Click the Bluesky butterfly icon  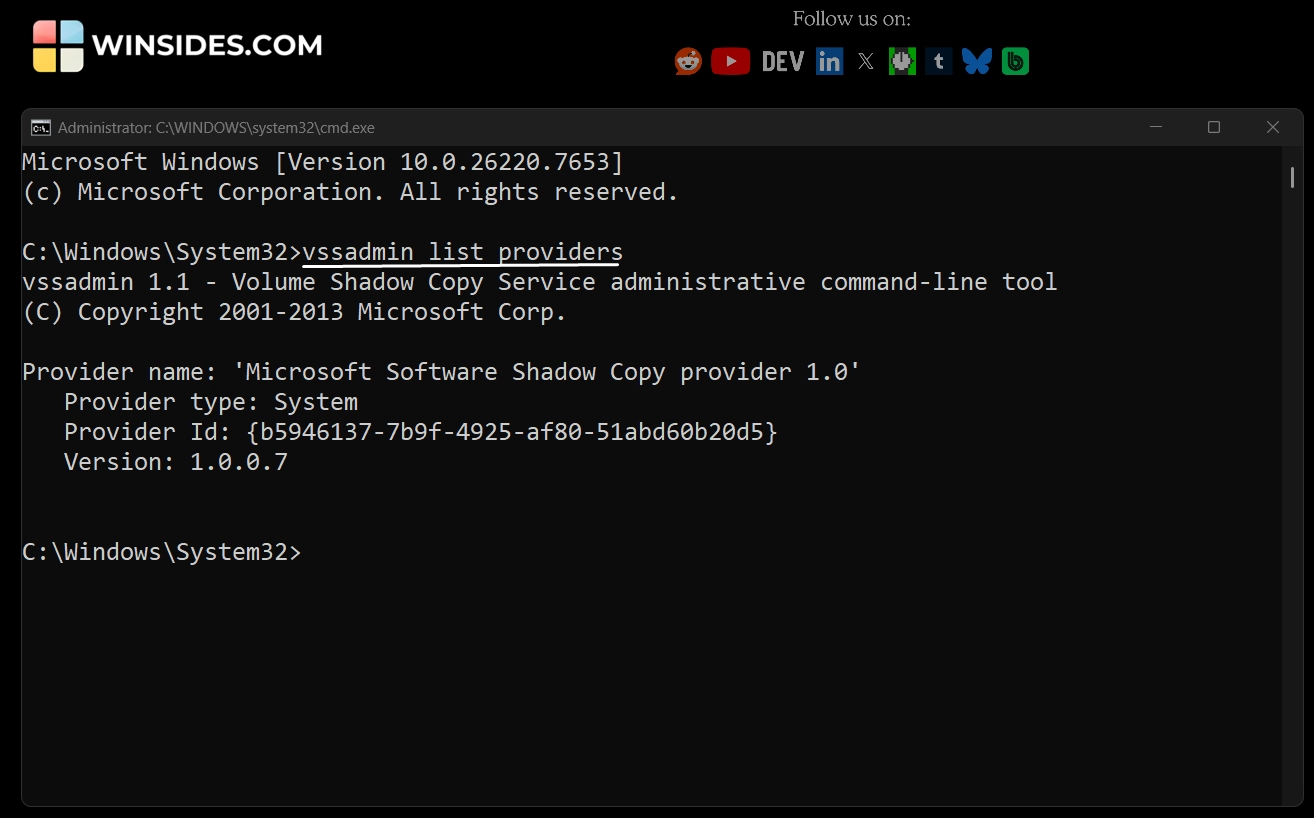click(976, 61)
